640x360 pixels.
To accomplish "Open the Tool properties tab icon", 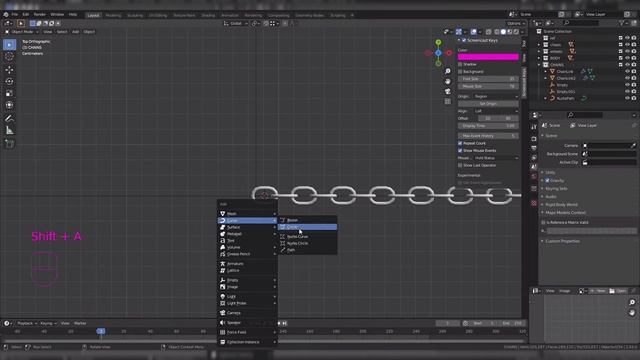I will coord(534,127).
